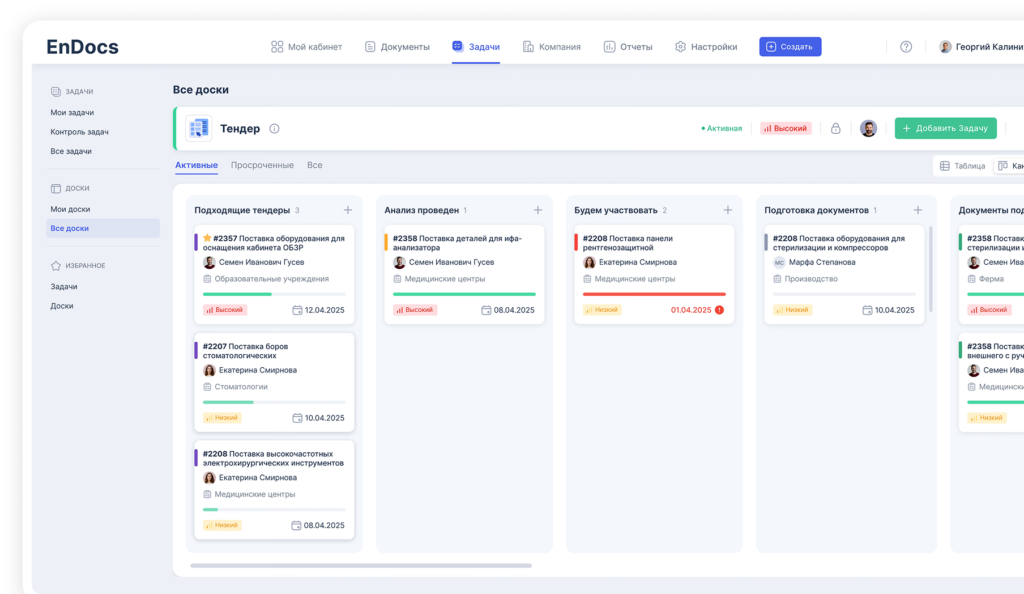Click plus in Подготовка документов column

tap(918, 210)
